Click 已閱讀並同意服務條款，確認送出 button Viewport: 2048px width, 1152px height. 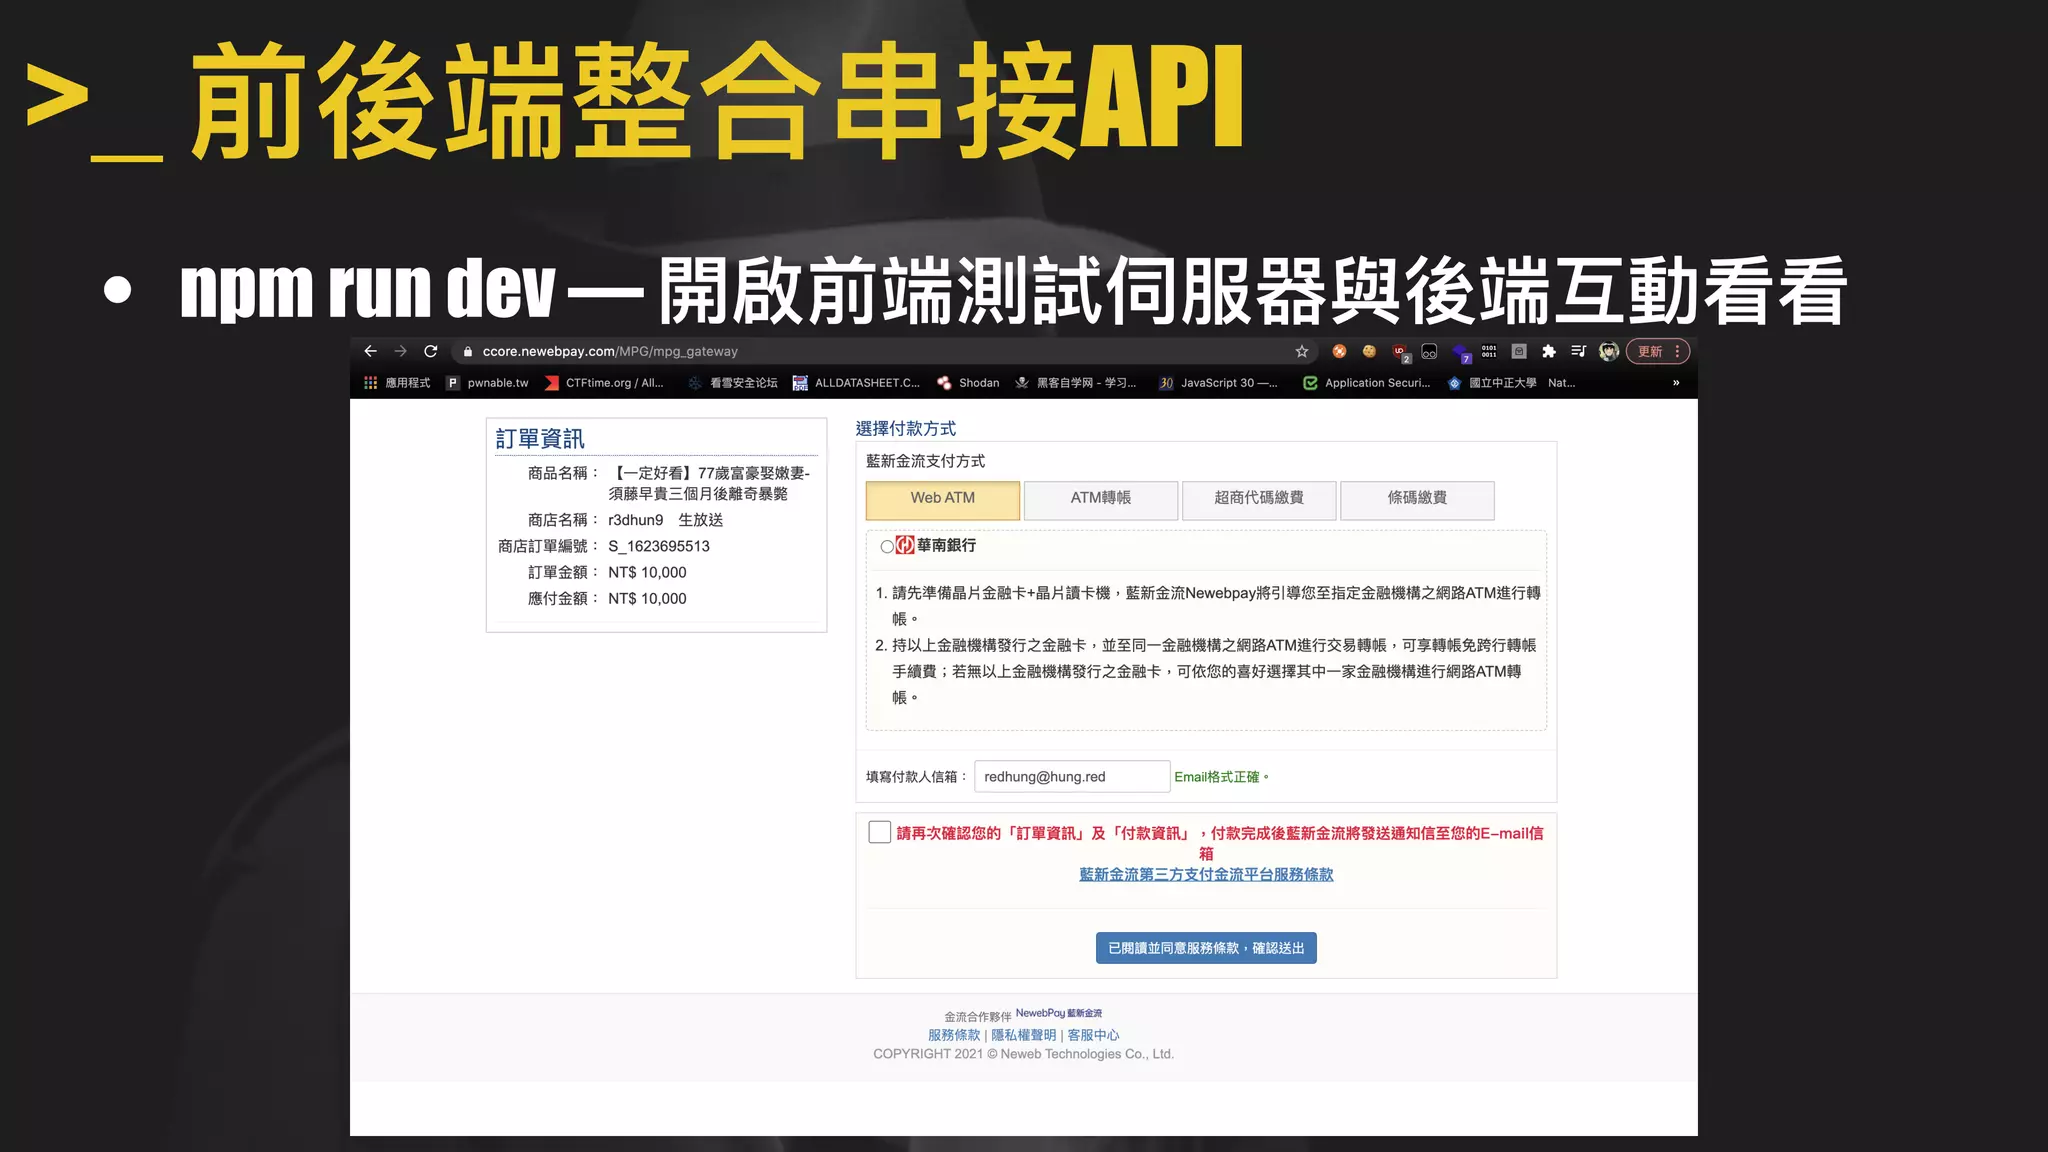(1206, 948)
